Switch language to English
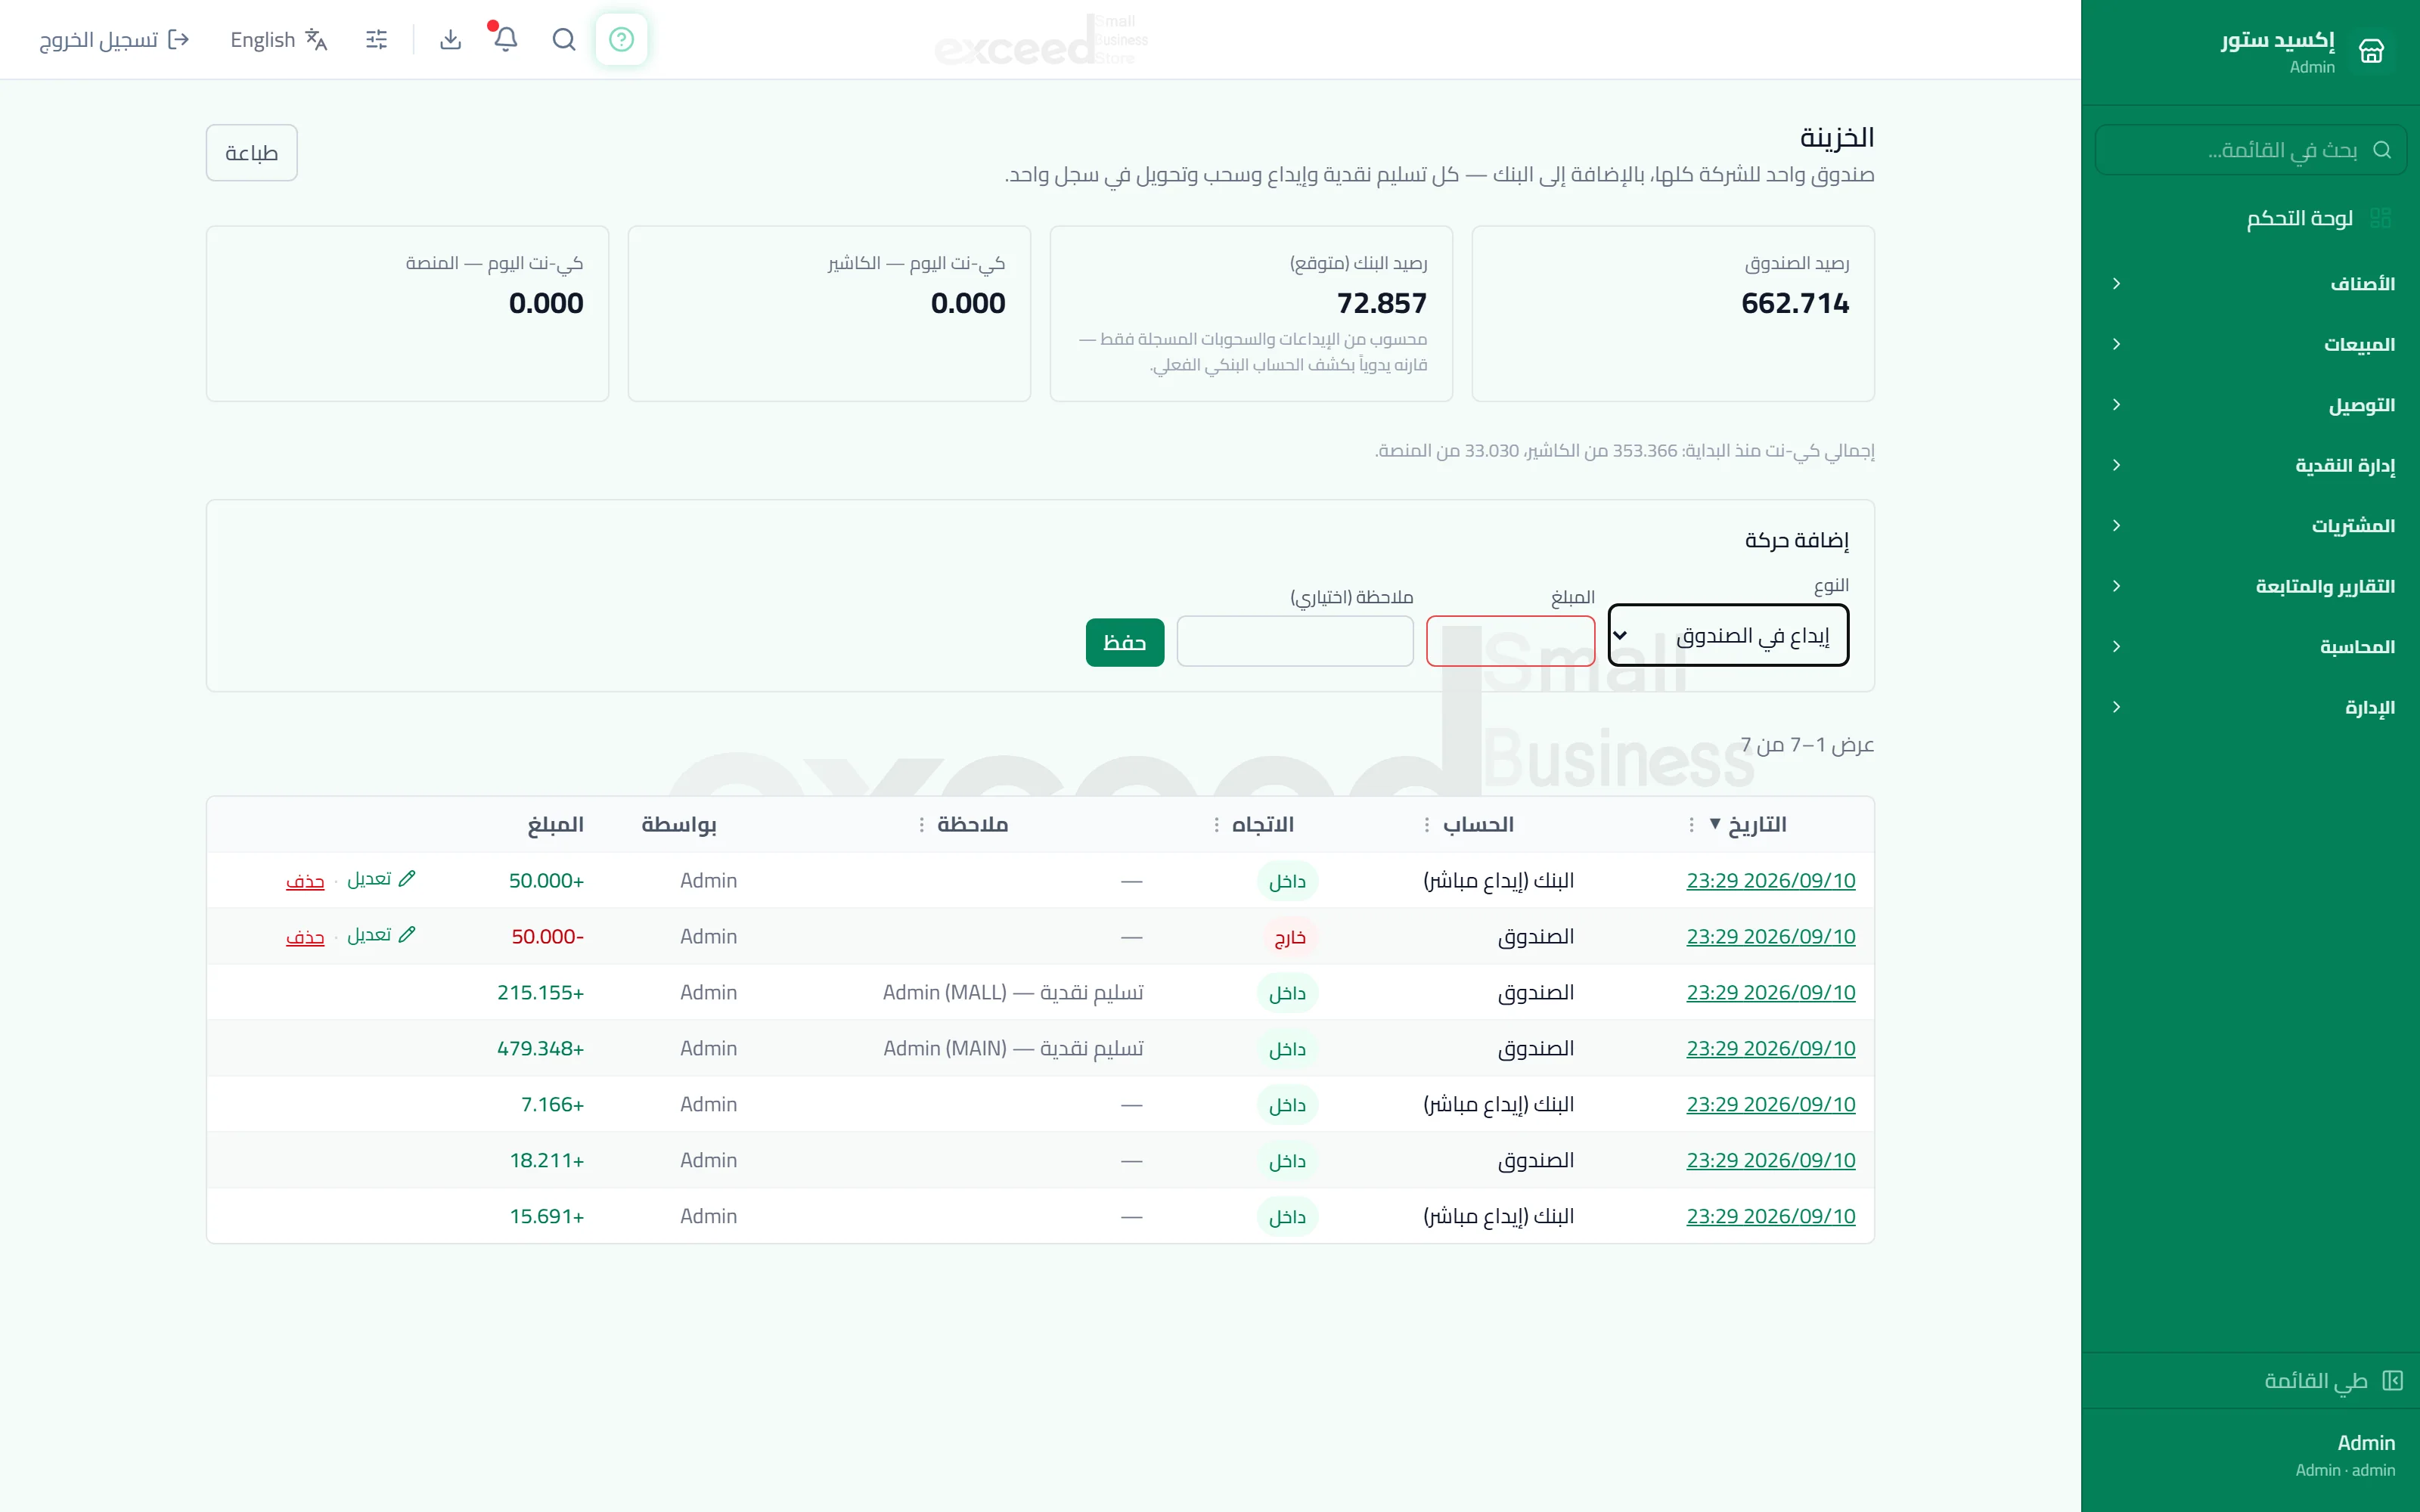This screenshot has height=1512, width=2420. coord(279,39)
